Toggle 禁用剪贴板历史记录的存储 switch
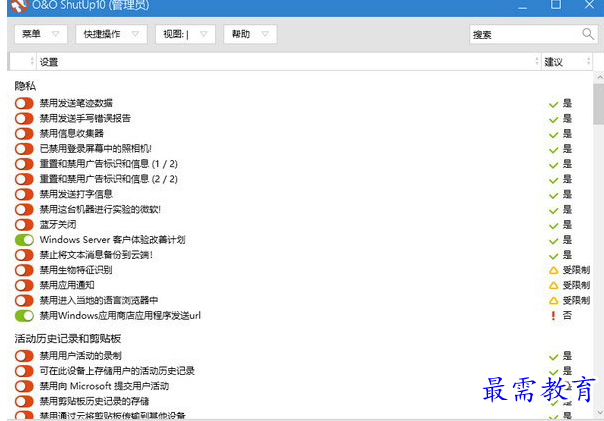This screenshot has height=421, width=604. [x=24, y=401]
